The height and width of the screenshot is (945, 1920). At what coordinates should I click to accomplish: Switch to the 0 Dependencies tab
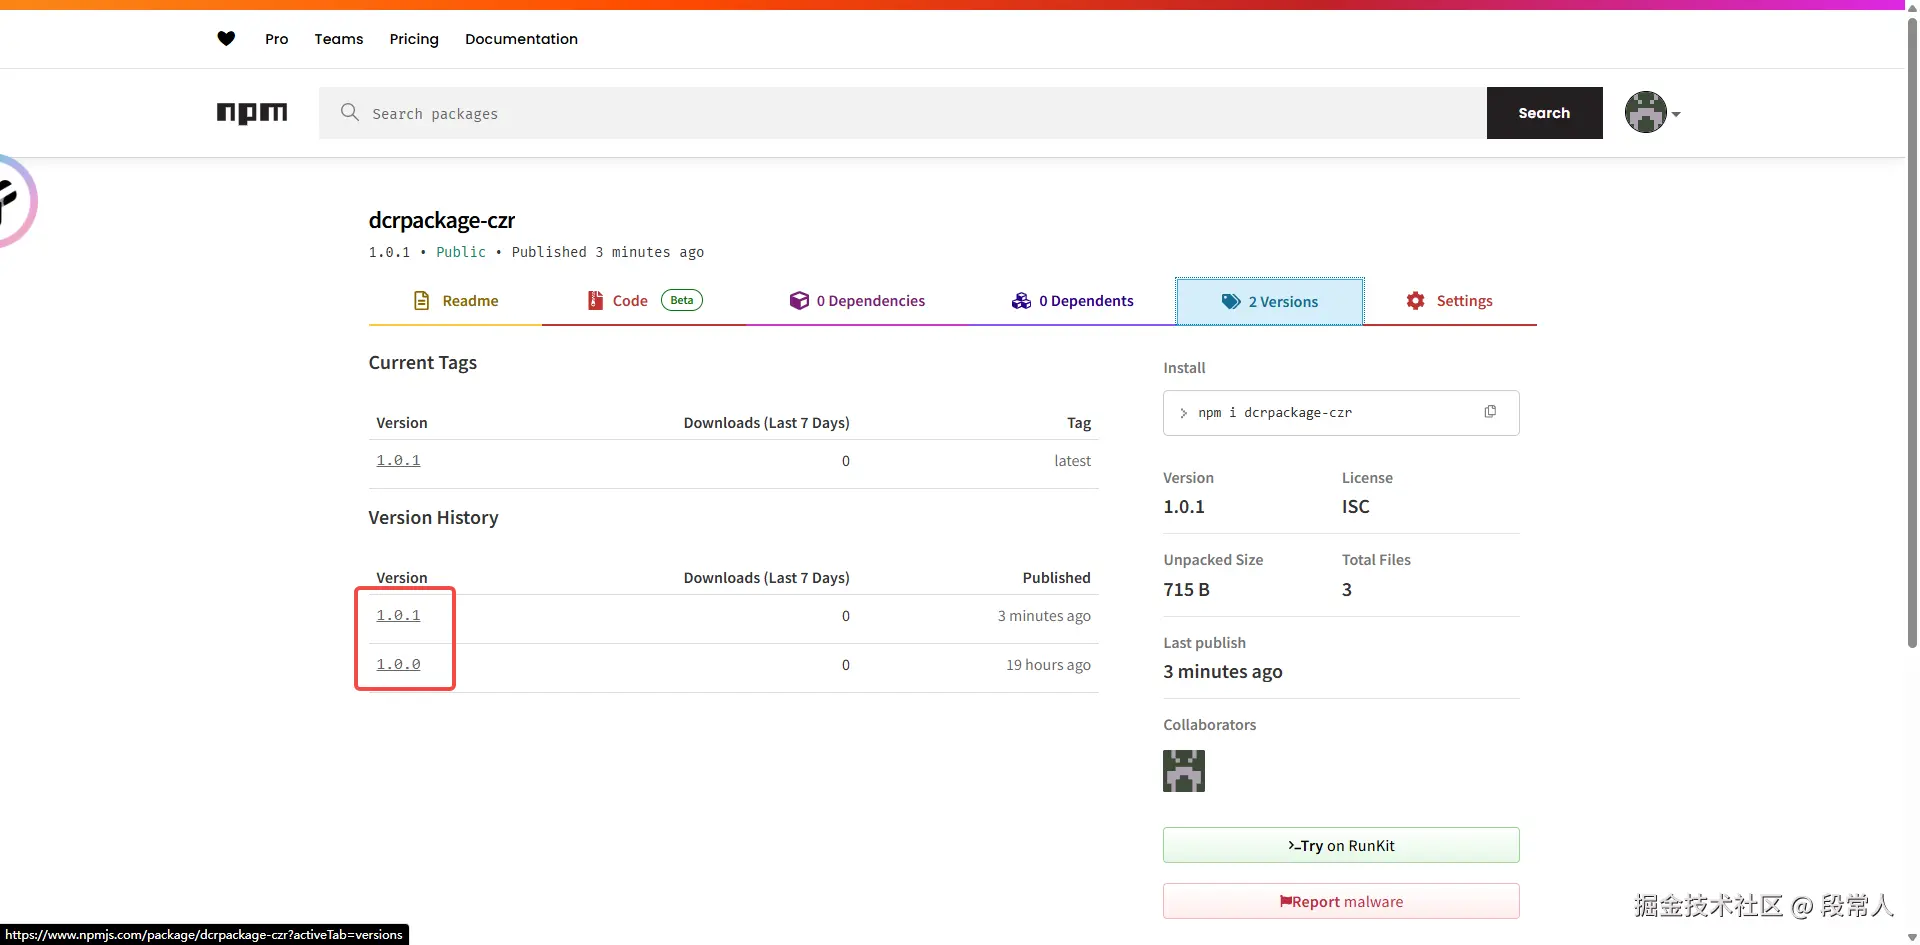[x=857, y=301]
